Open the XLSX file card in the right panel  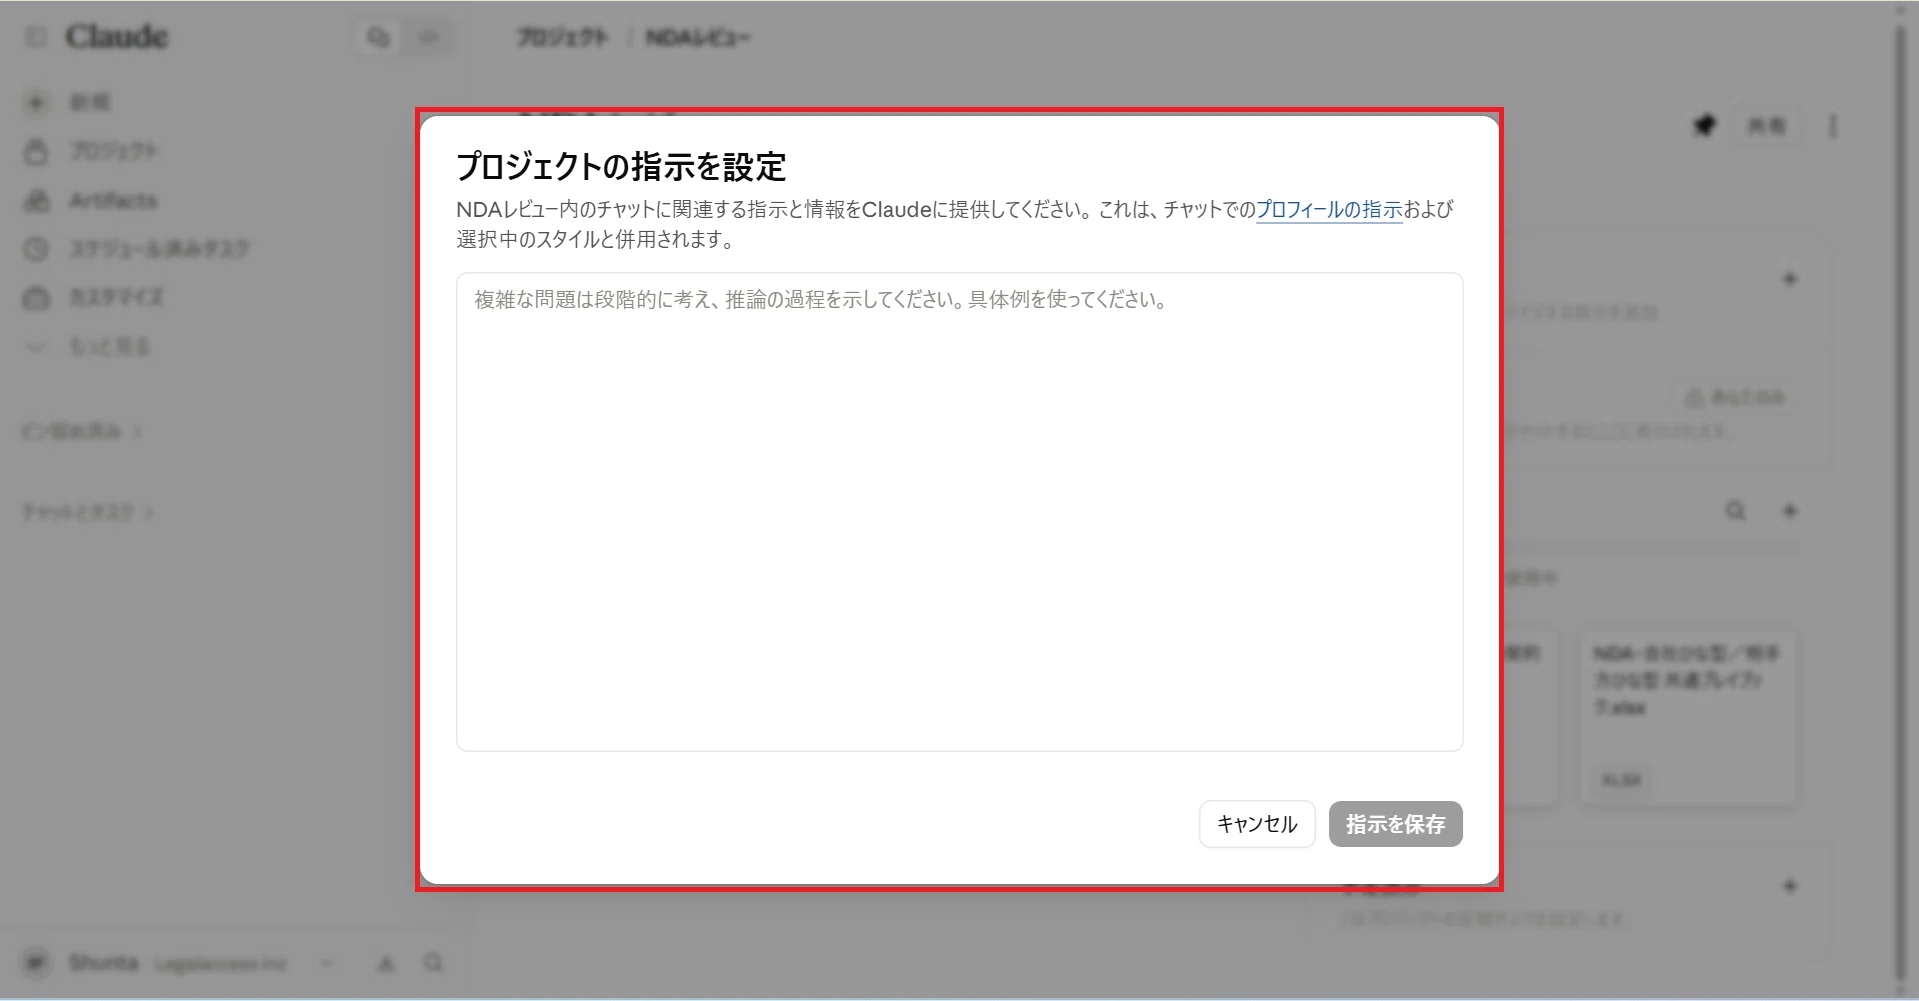point(1689,717)
